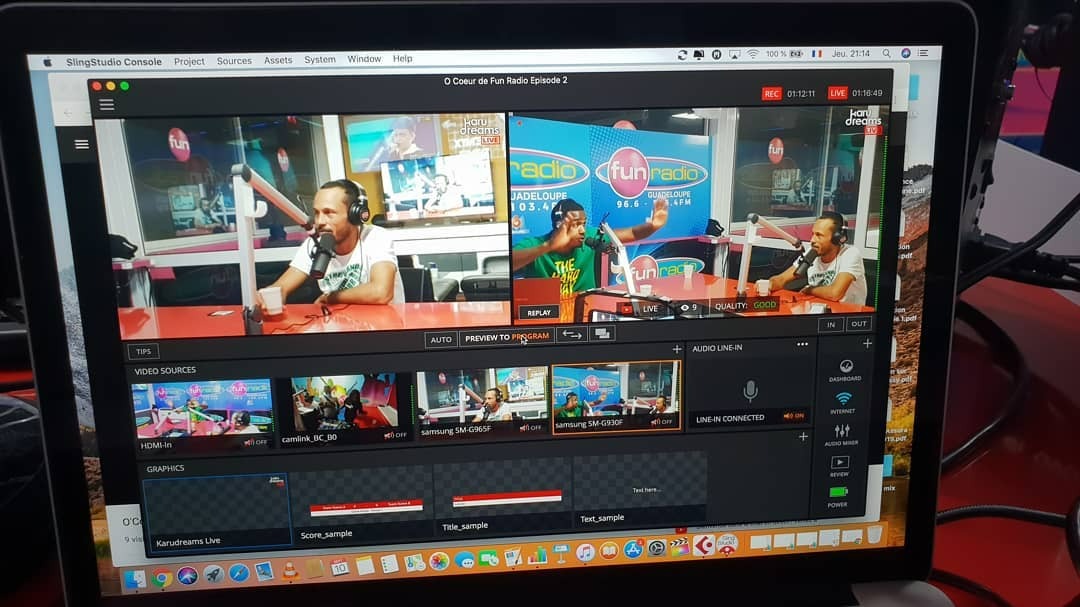Open the Audio Mixer
This screenshot has height=607, width=1080.
tap(841, 430)
